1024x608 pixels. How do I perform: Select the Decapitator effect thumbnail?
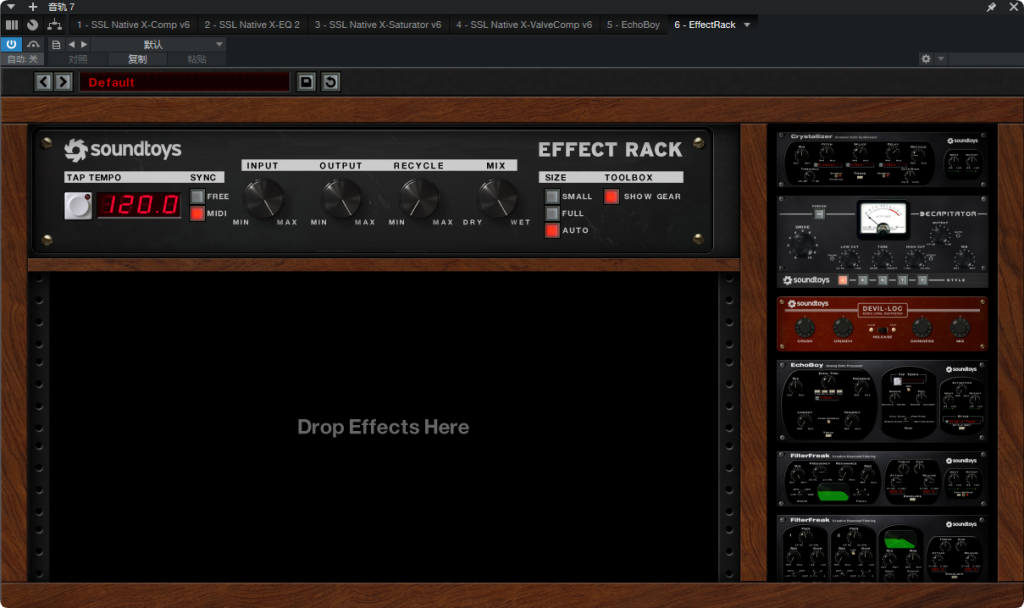pos(882,242)
